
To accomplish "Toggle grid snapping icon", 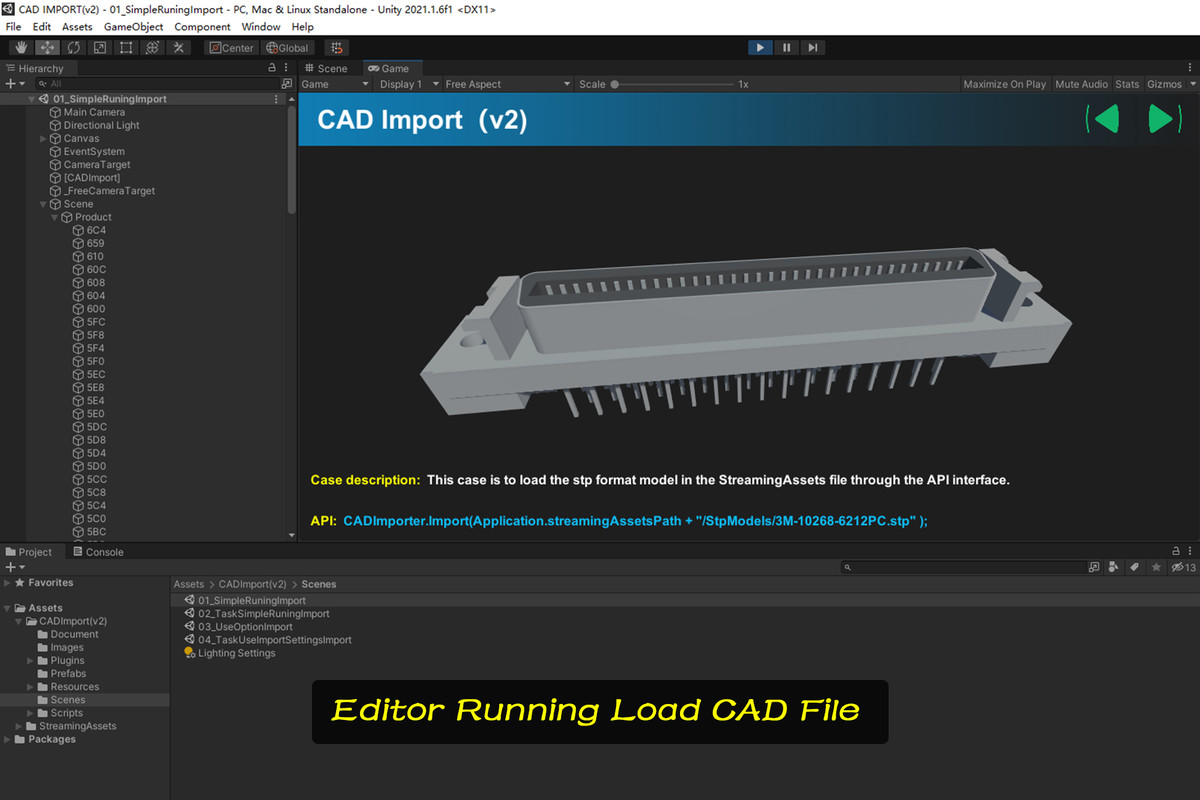I will 337,47.
